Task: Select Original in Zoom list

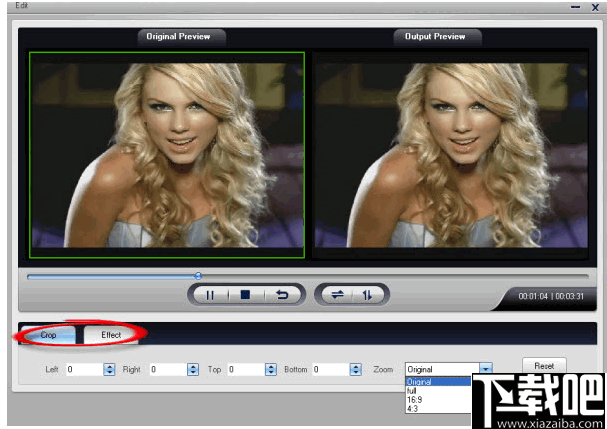Action: (438, 382)
